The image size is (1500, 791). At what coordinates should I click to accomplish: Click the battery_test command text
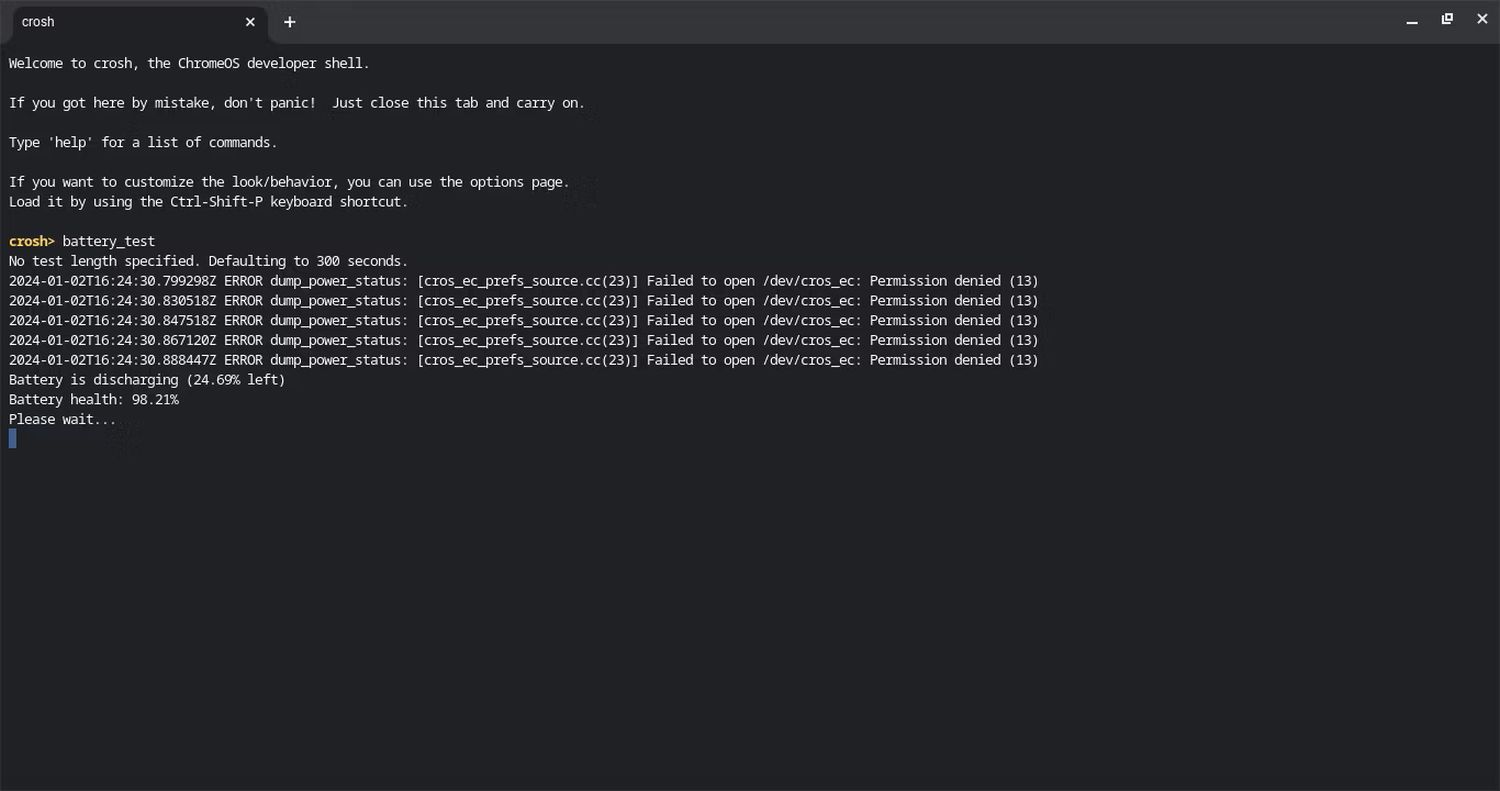[x=108, y=241]
